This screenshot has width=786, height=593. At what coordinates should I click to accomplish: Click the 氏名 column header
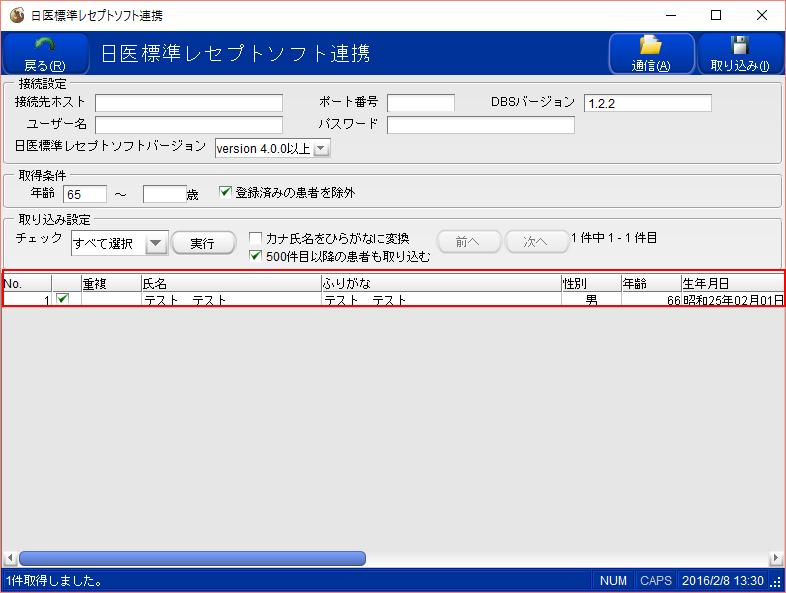click(x=231, y=284)
